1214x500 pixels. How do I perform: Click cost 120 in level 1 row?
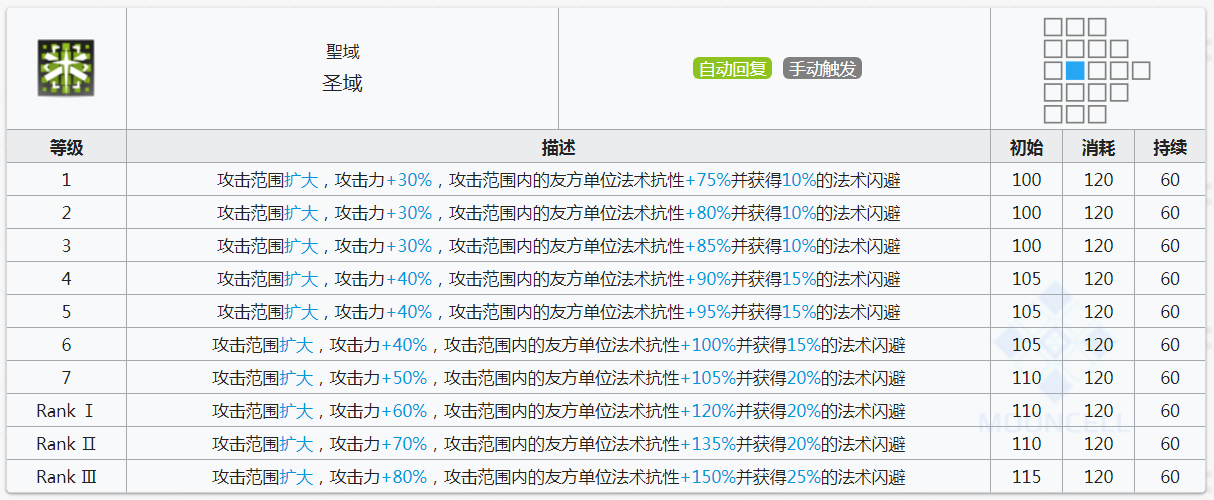point(1098,180)
